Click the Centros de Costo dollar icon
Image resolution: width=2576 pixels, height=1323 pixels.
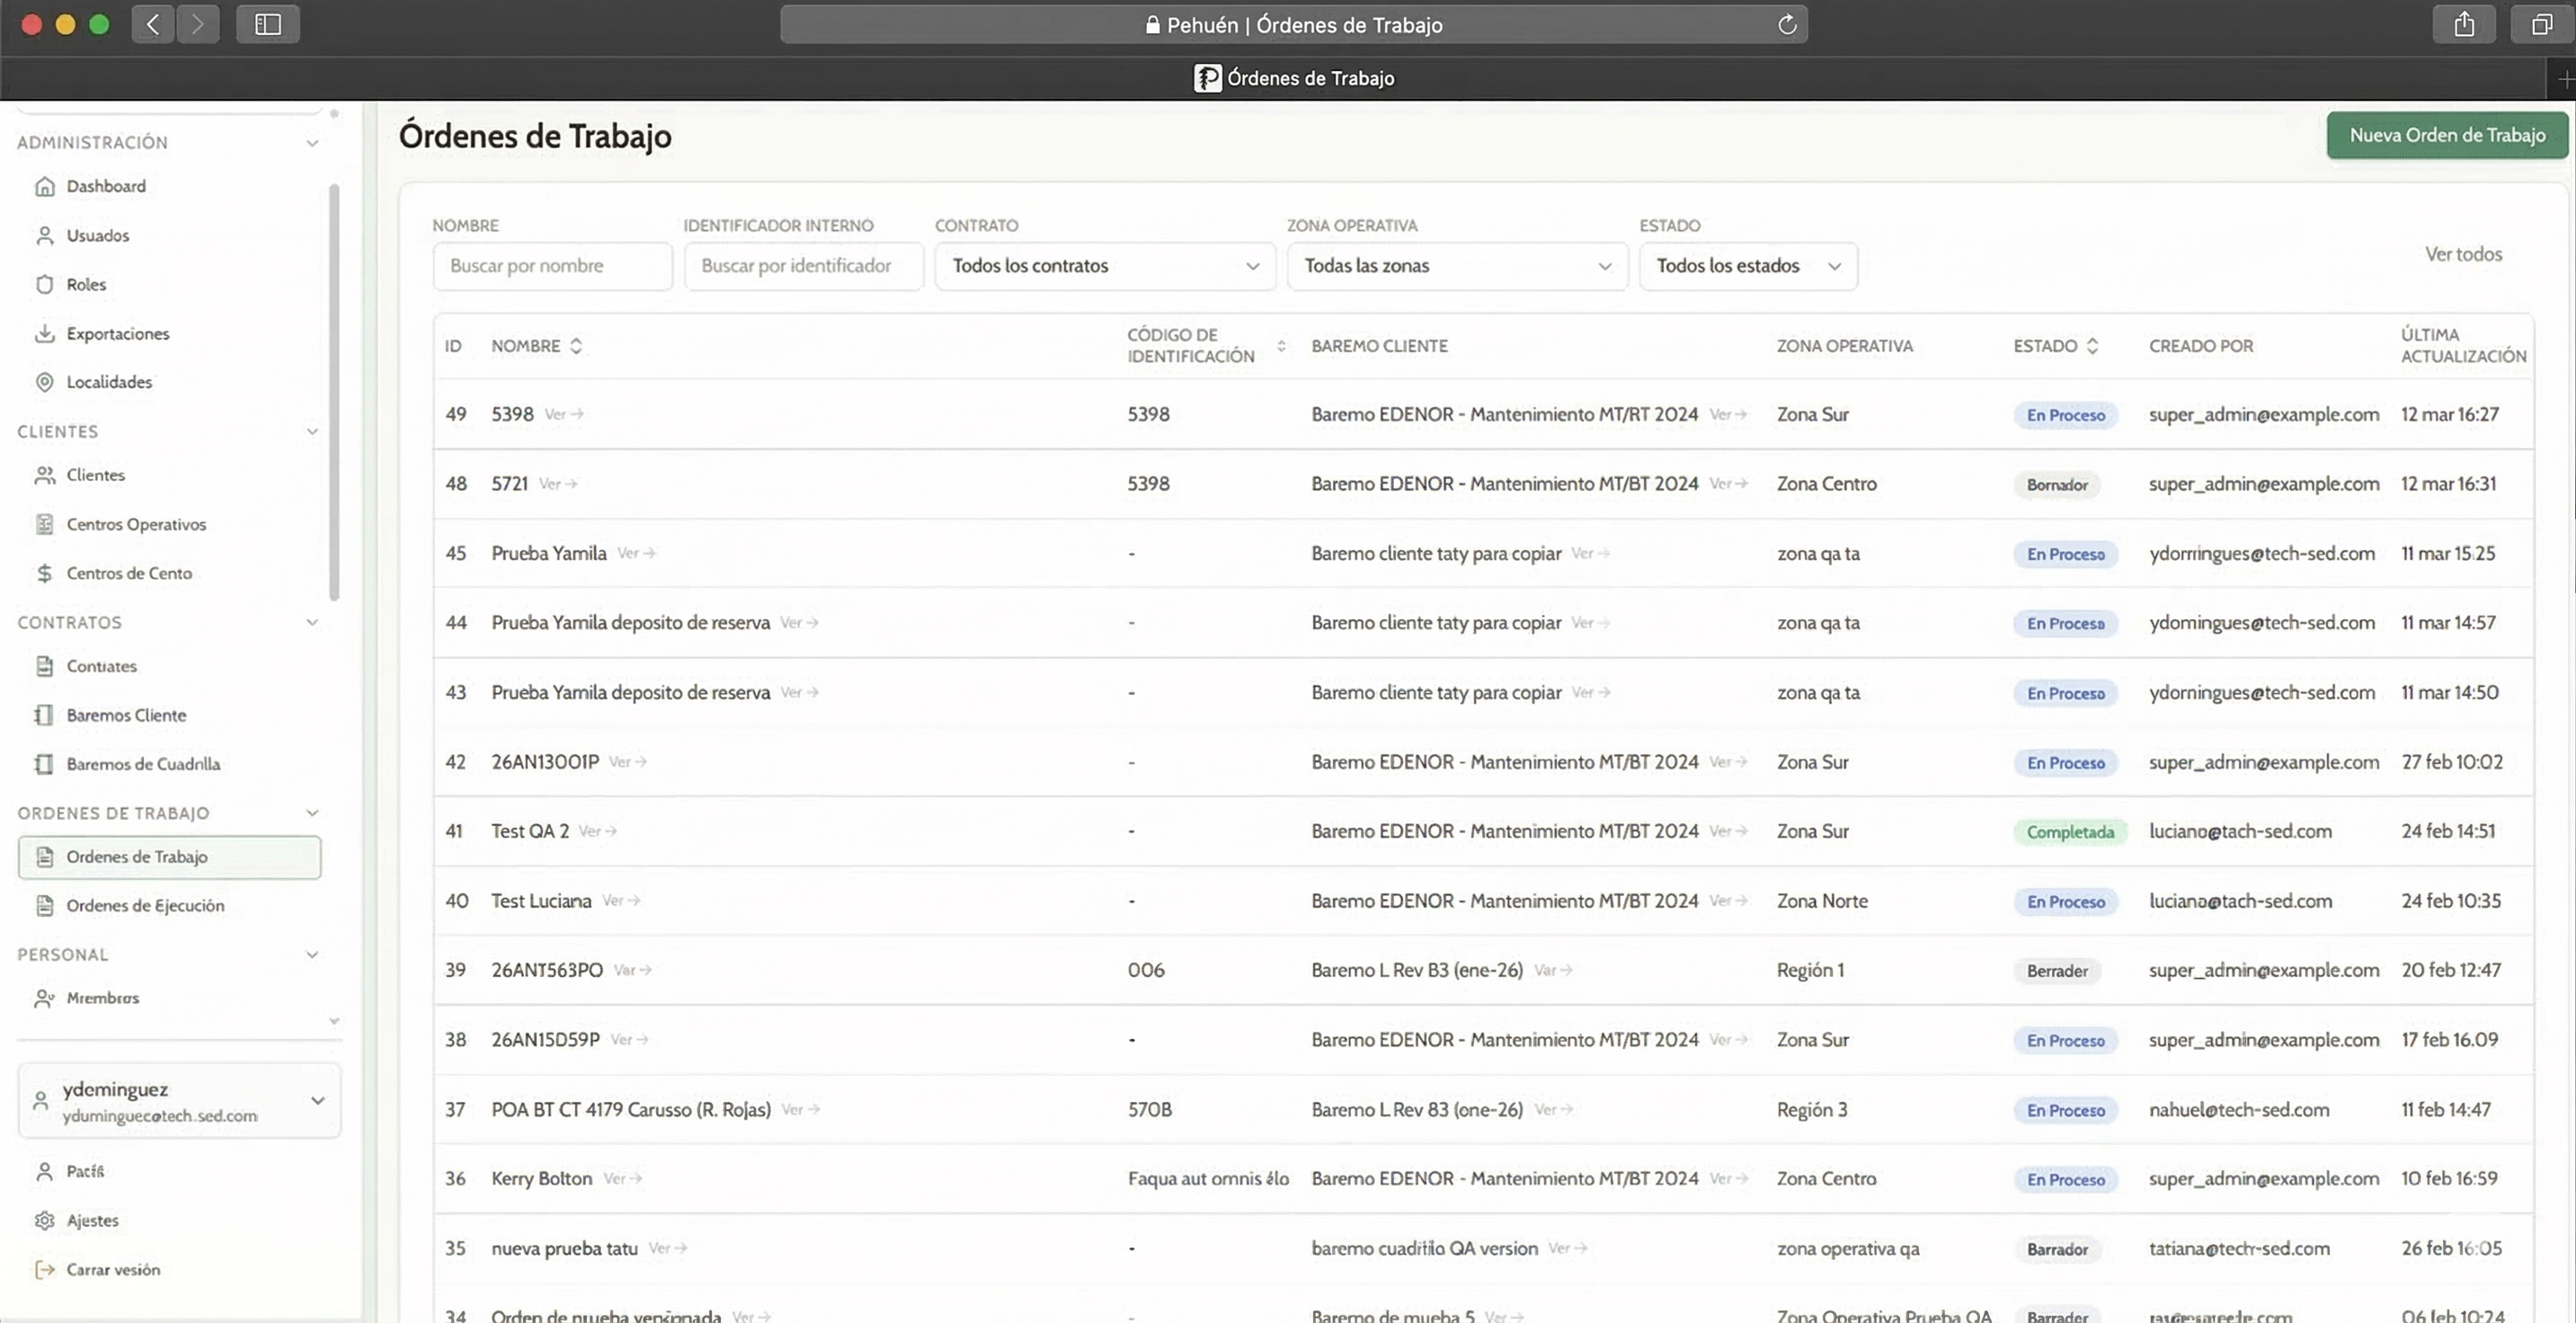point(44,573)
